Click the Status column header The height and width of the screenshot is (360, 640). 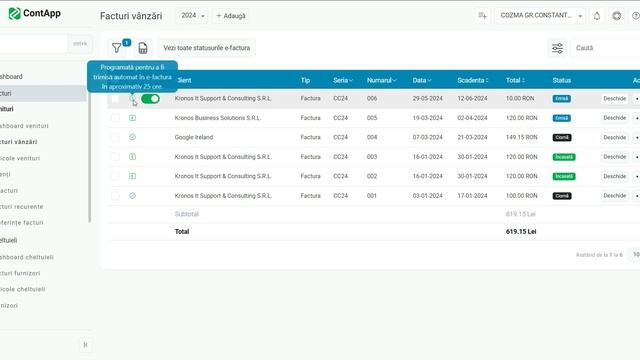point(562,80)
